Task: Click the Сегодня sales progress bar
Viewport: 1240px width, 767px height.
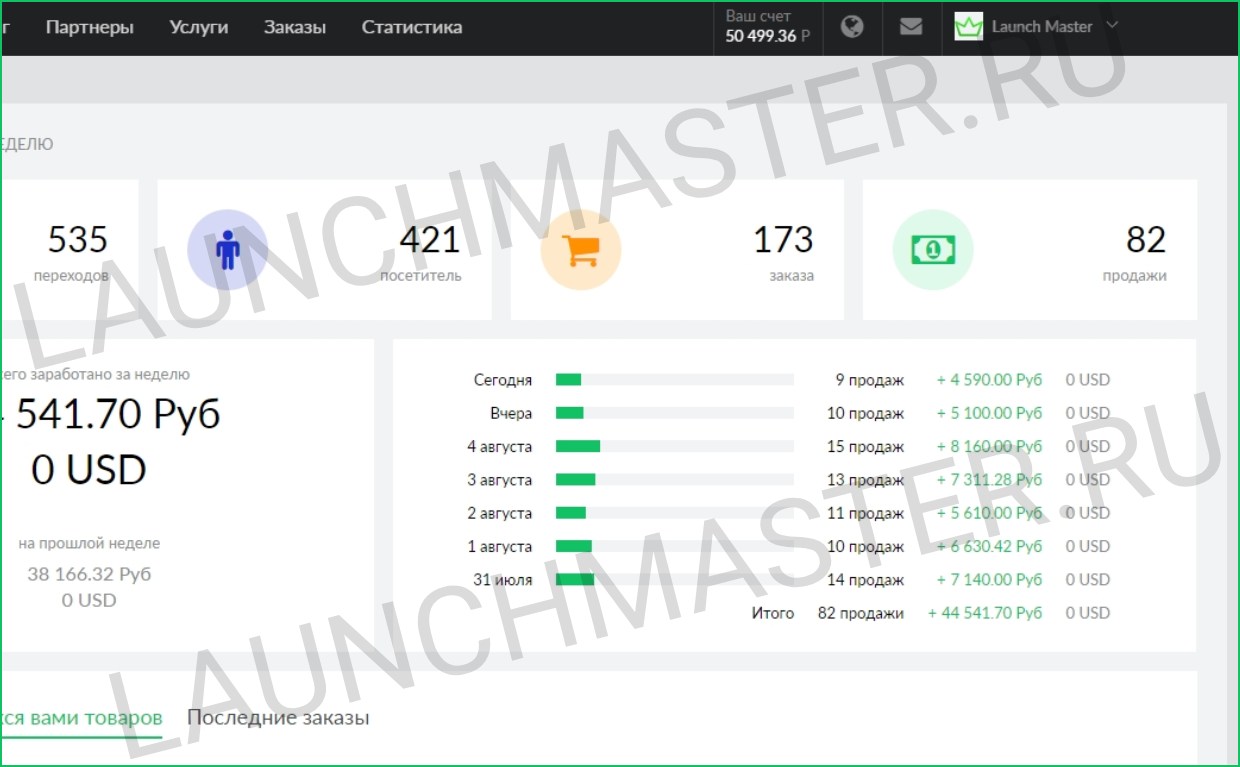Action: (674, 380)
